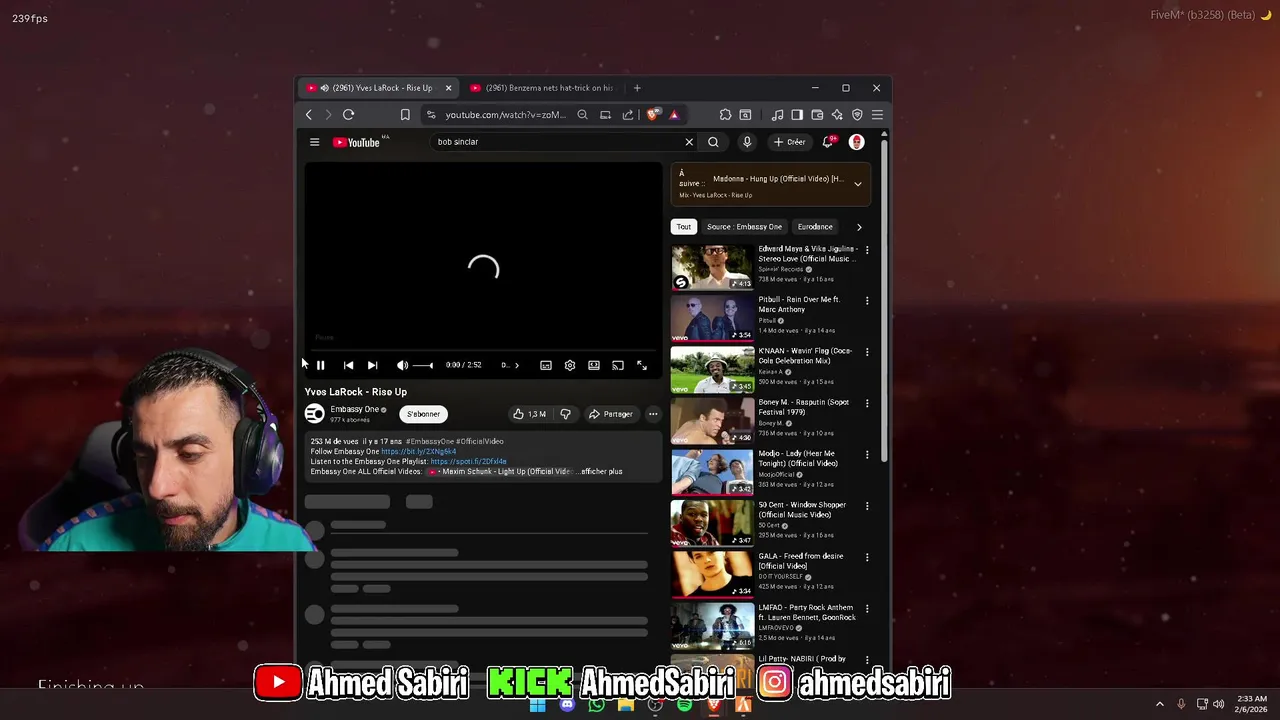1280x720 pixels.
Task: Open options for 50 Cent Window Shopper
Action: [867, 506]
